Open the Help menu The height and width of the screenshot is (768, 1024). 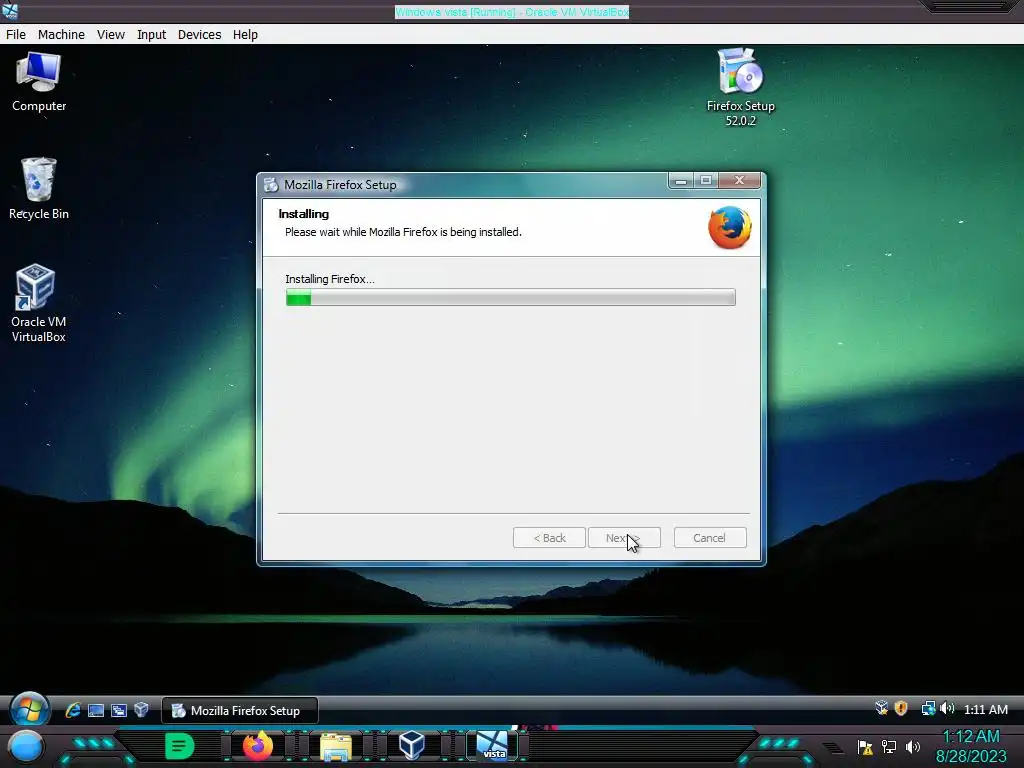tap(245, 35)
